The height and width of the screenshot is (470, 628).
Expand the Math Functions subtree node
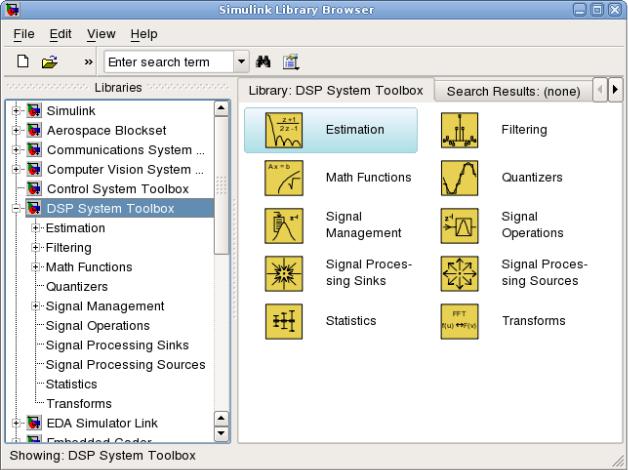(35, 267)
